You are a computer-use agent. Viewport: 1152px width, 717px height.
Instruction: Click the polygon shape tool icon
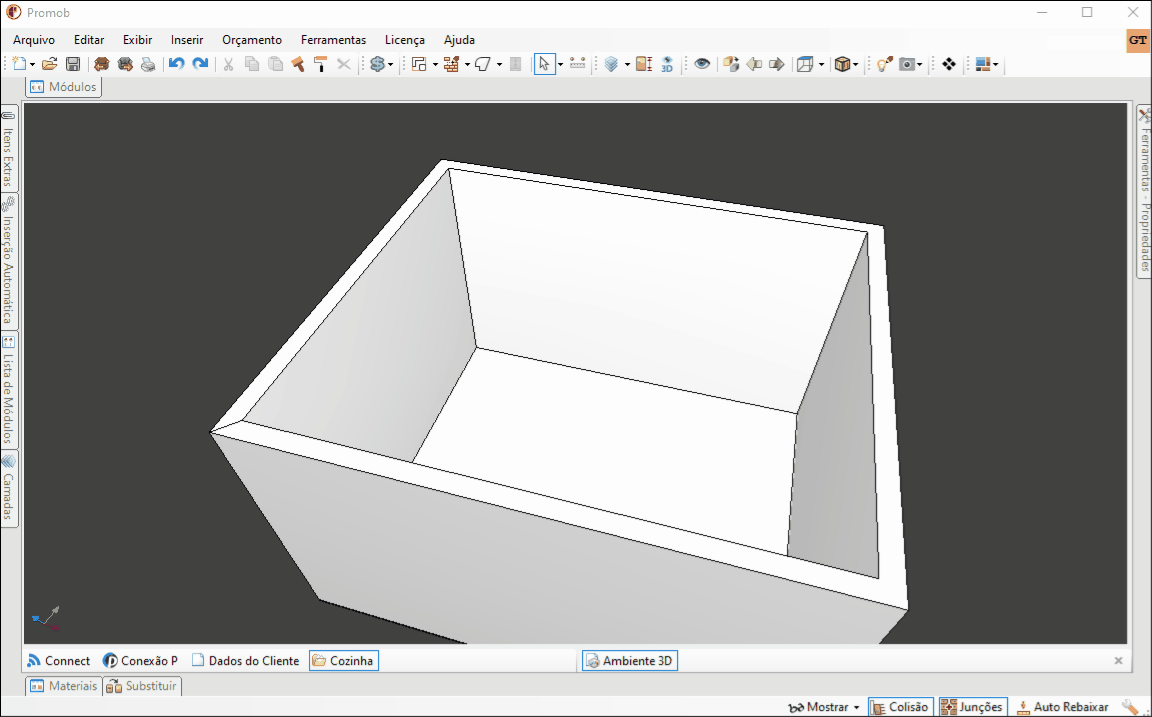pyautogui.click(x=483, y=64)
